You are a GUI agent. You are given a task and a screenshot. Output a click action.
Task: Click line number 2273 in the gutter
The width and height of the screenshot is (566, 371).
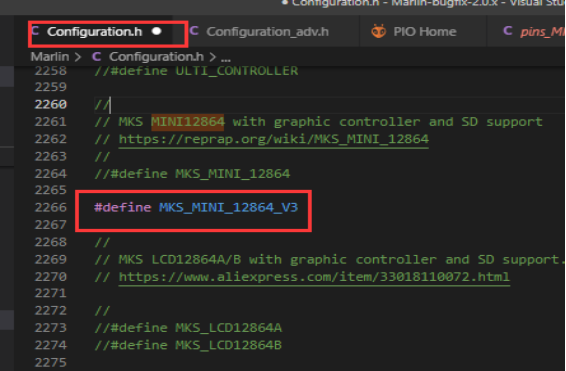(x=51, y=328)
